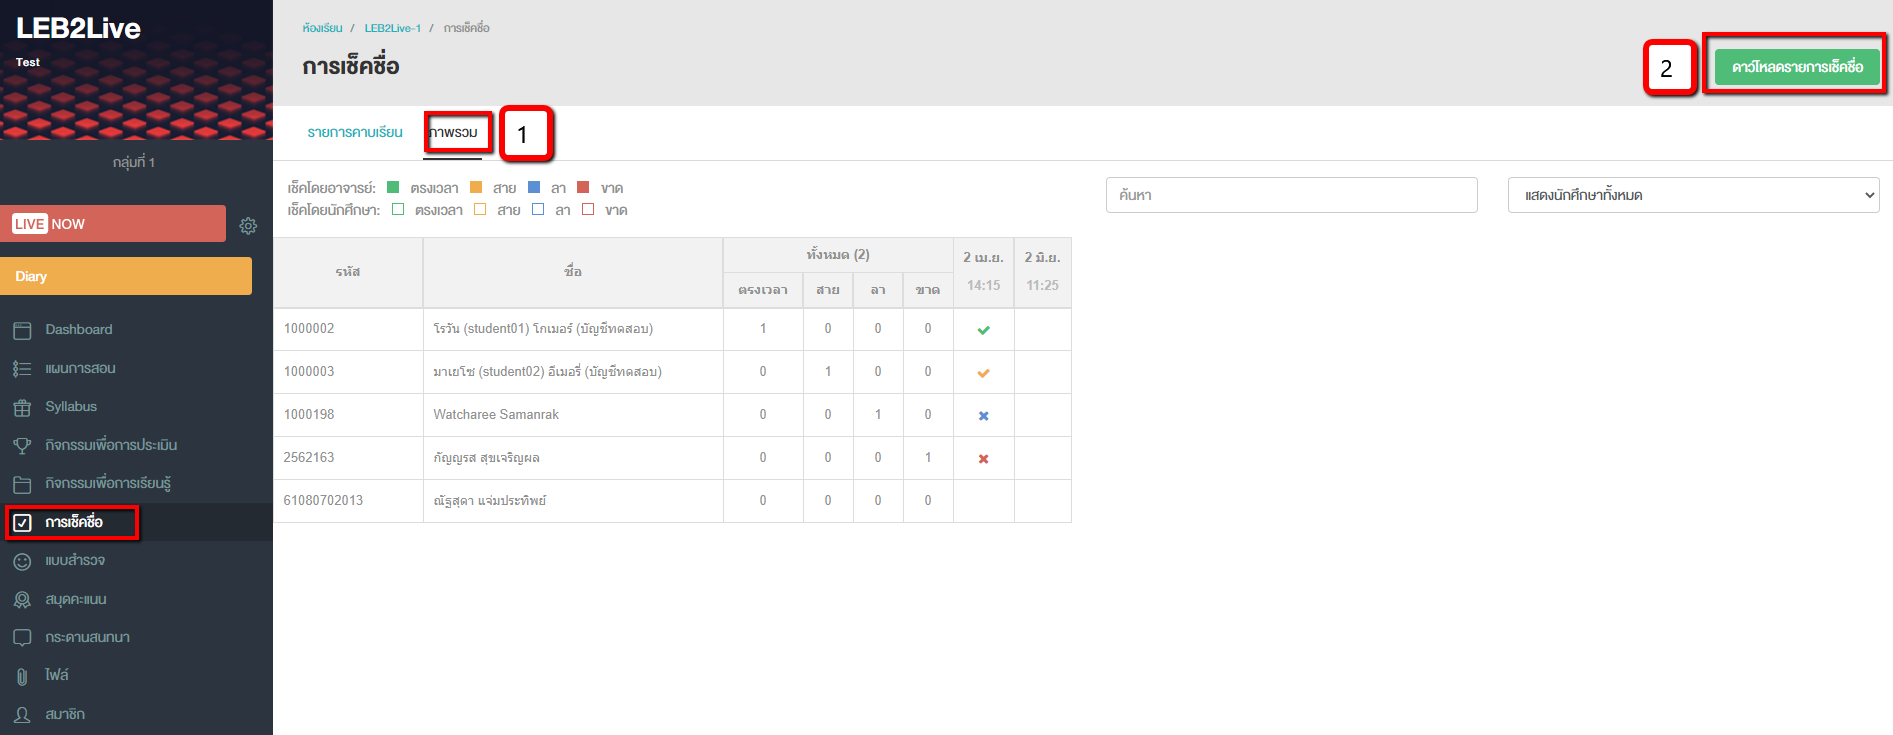Screen dimensions: 1893x735
Task: Click the smiley icon for แบบสำรวจ
Action: 22,561
